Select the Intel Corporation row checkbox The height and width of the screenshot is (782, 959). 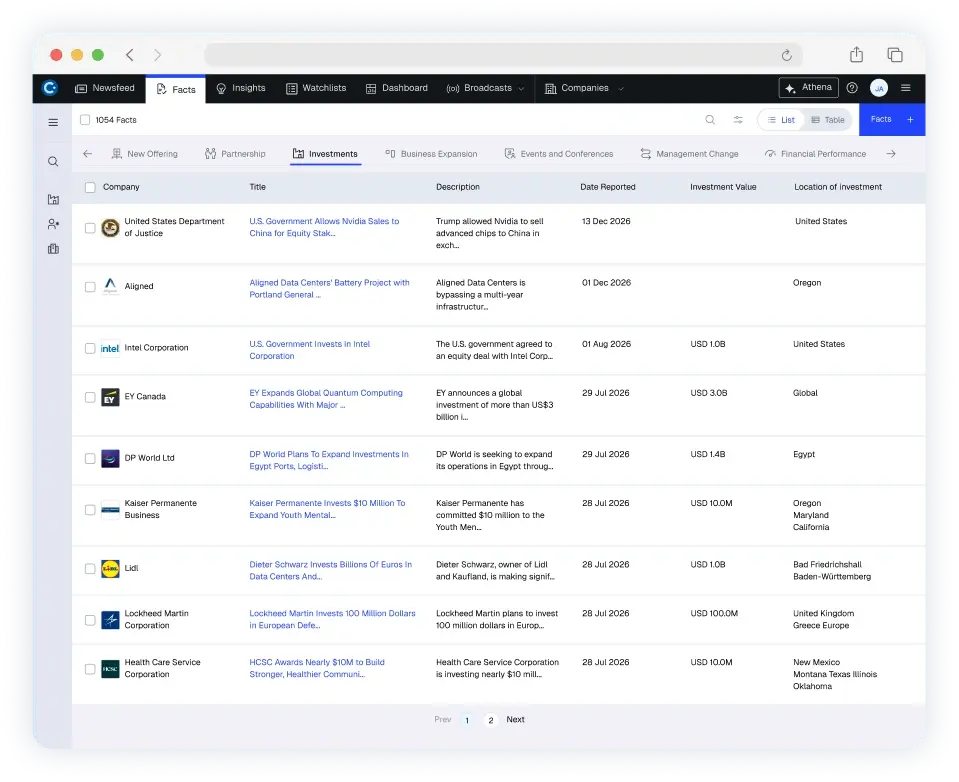(x=90, y=348)
